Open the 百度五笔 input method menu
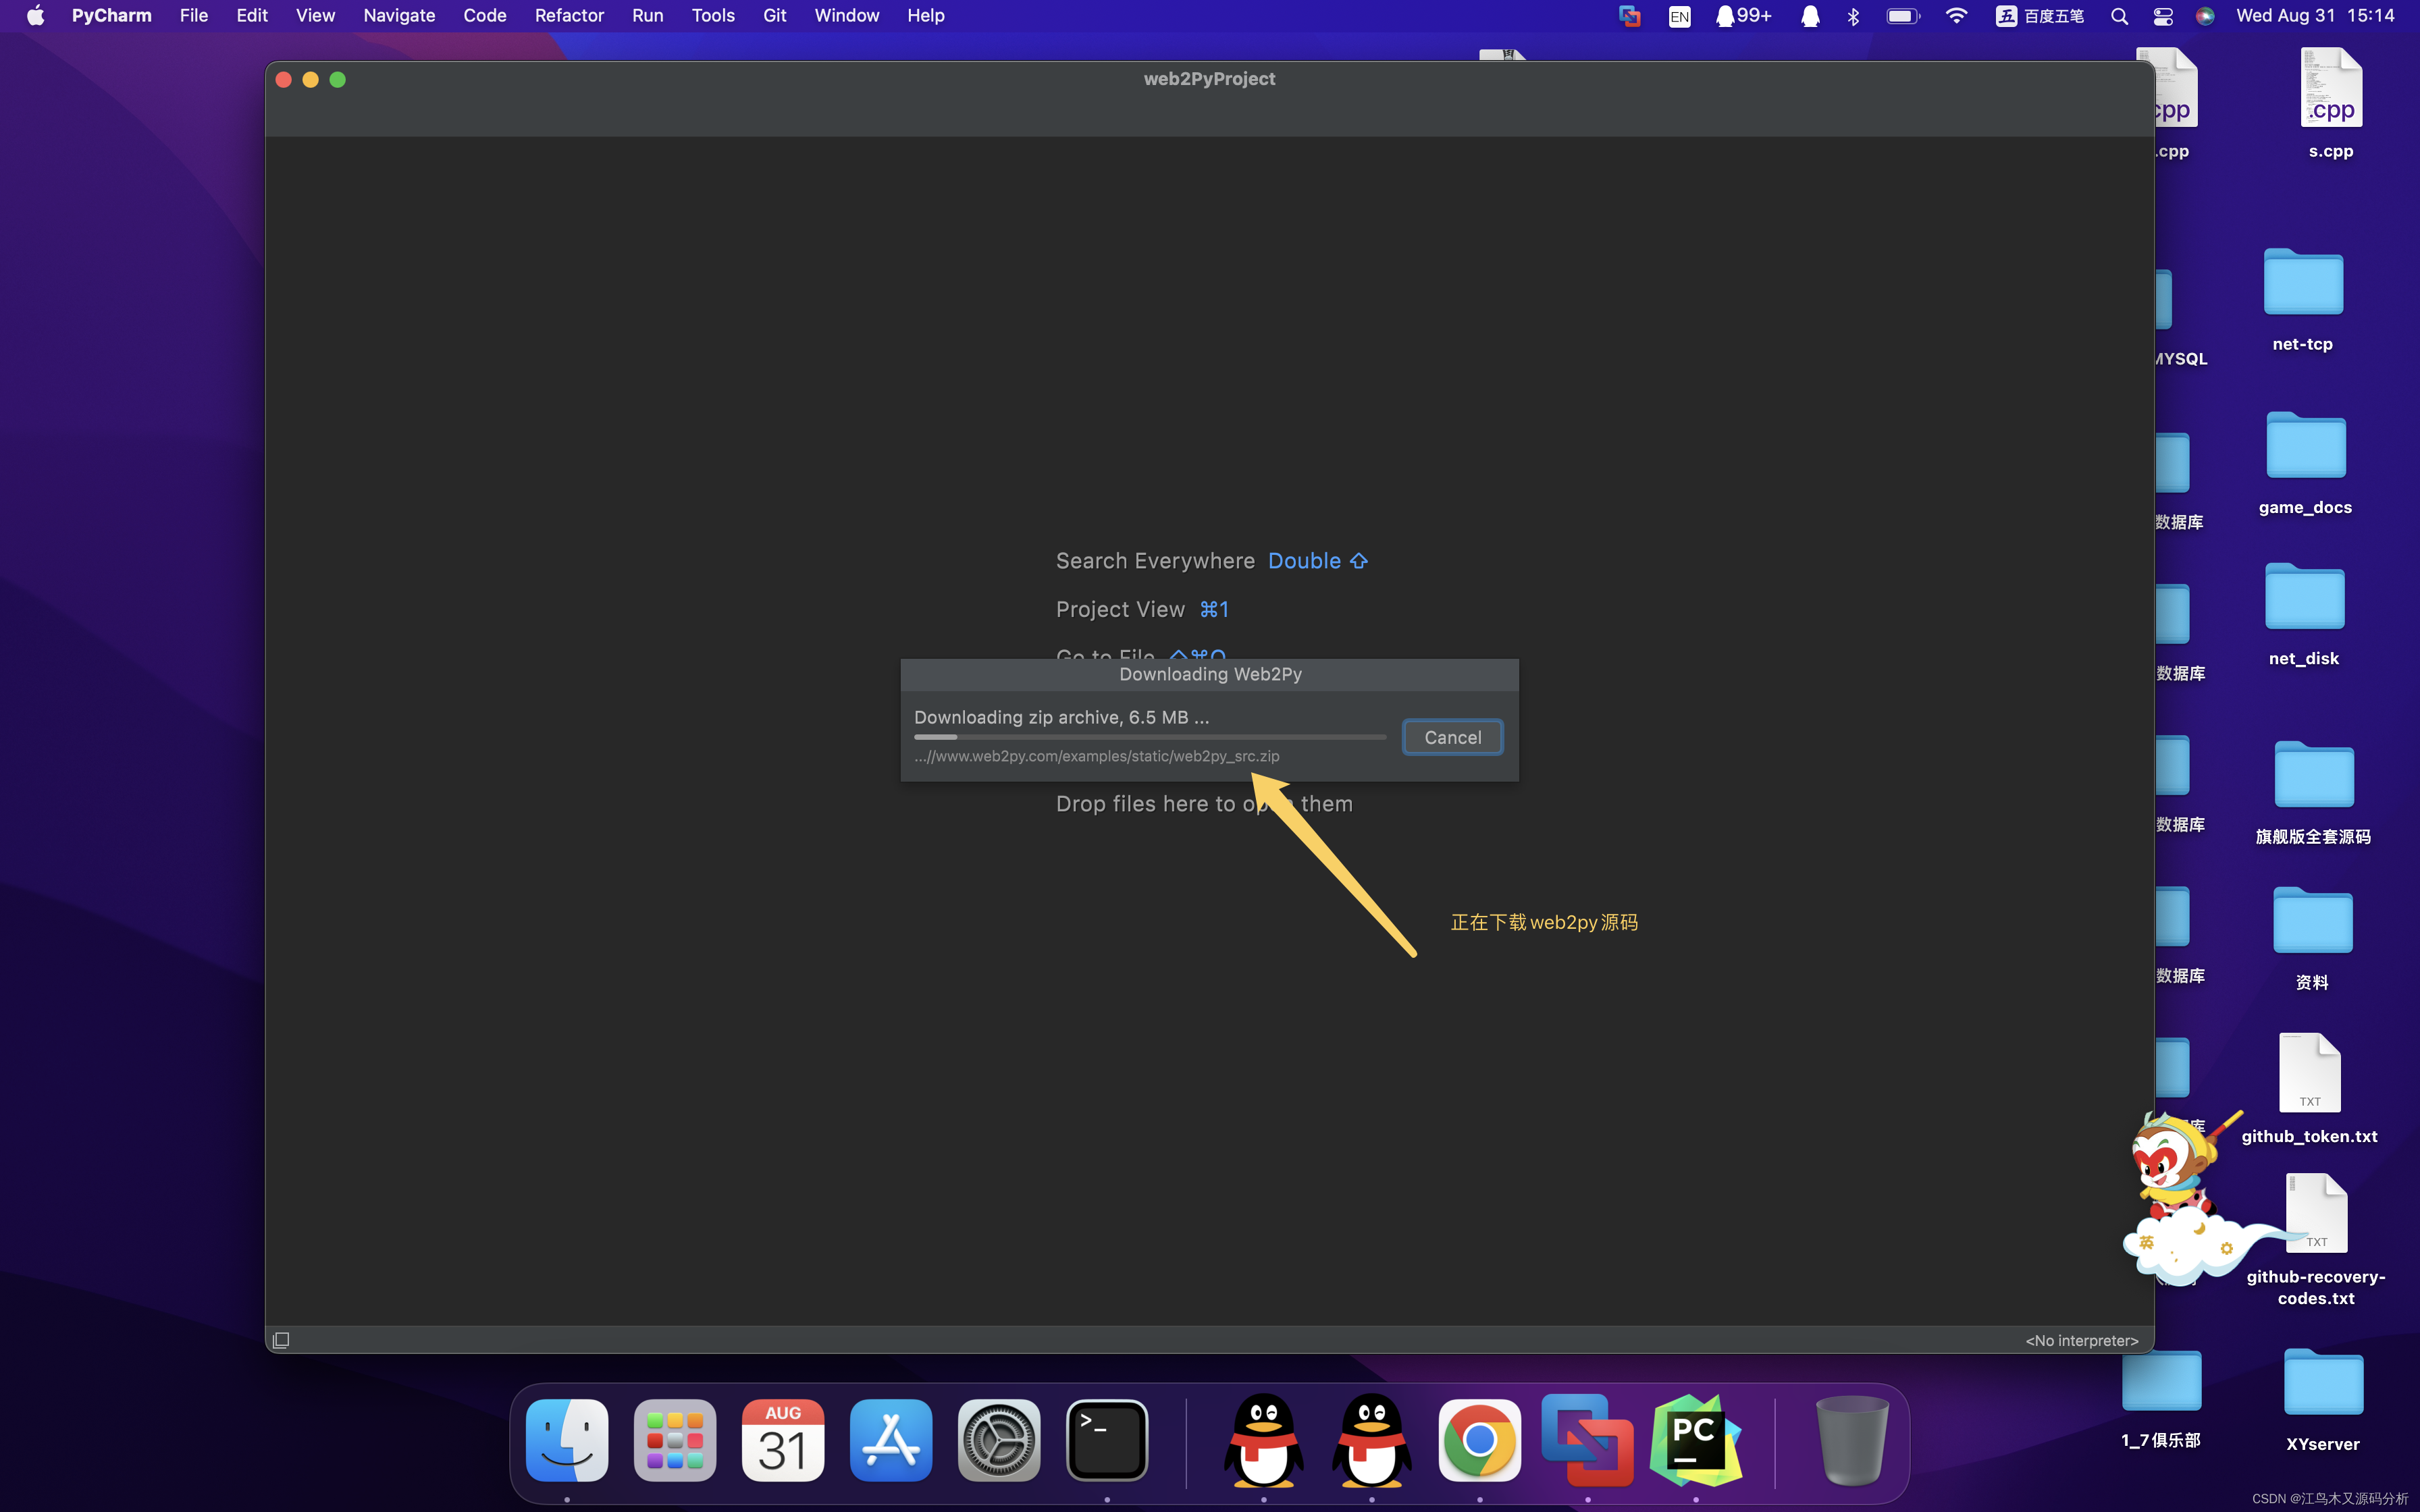This screenshot has width=2420, height=1512. (x=2040, y=16)
